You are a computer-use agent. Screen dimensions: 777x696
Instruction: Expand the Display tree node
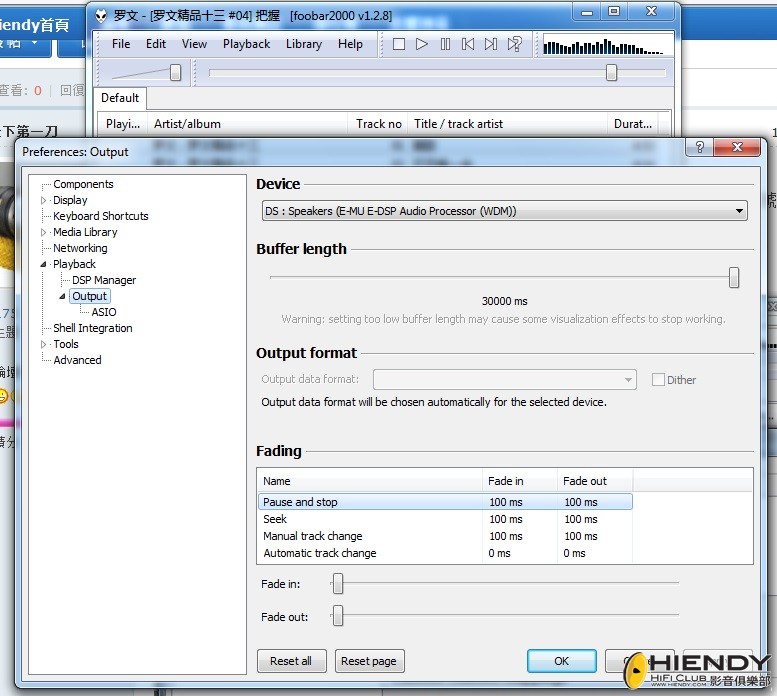pos(44,200)
